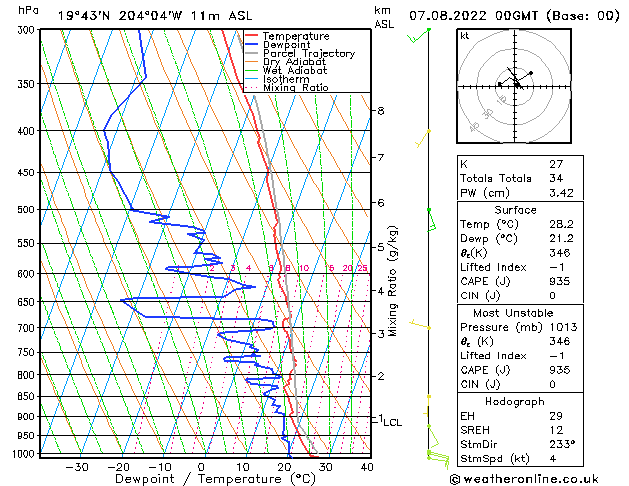
Task: Select the 850 hPa pressure label
Action: 28,396
